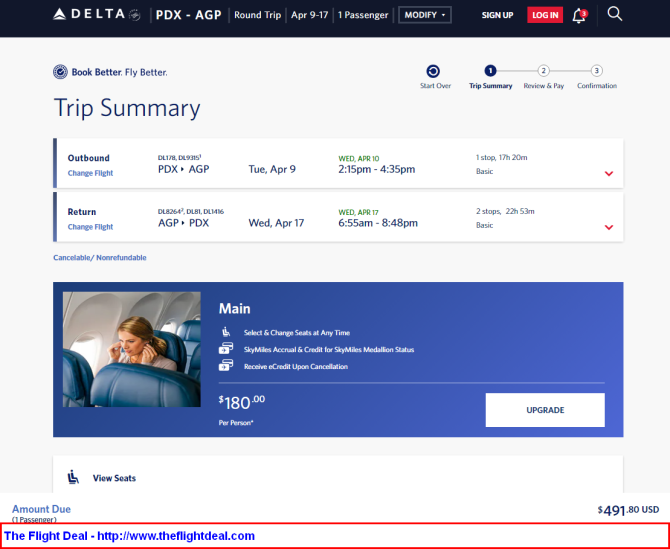The height and width of the screenshot is (549, 670).
Task: Click the Start Over circular arrow icon
Action: click(x=433, y=71)
